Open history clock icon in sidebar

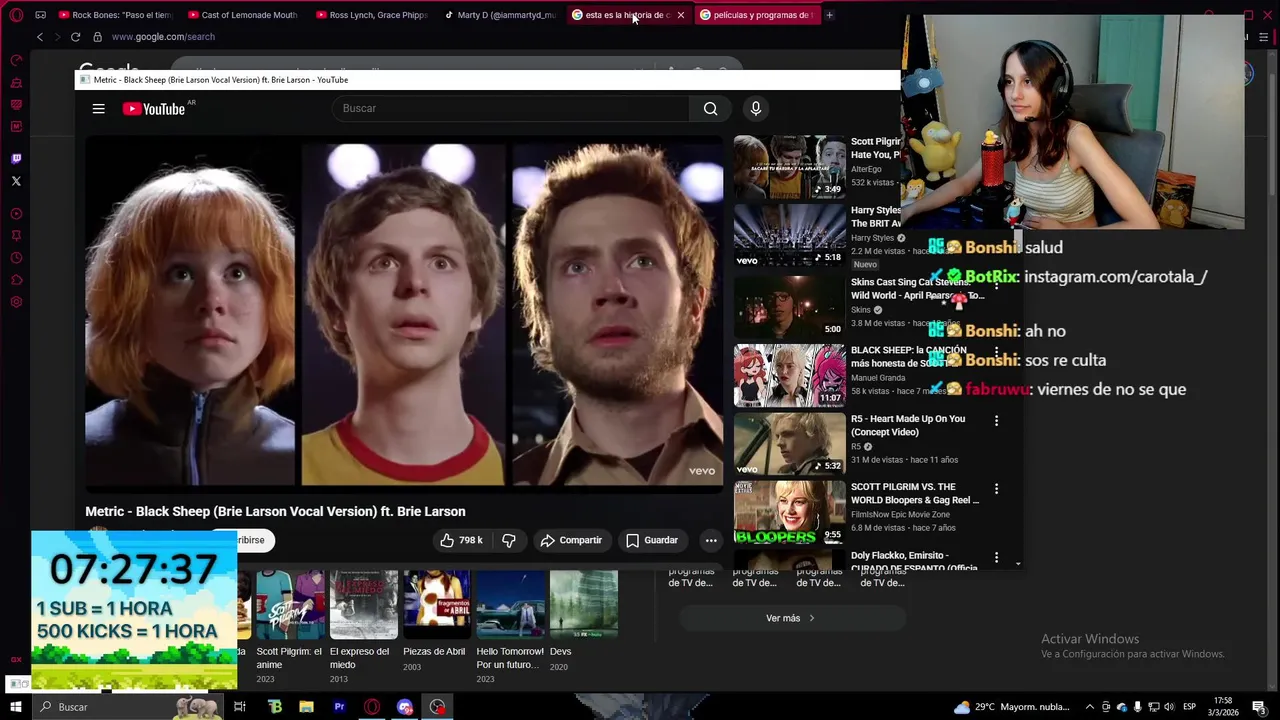pos(16,258)
